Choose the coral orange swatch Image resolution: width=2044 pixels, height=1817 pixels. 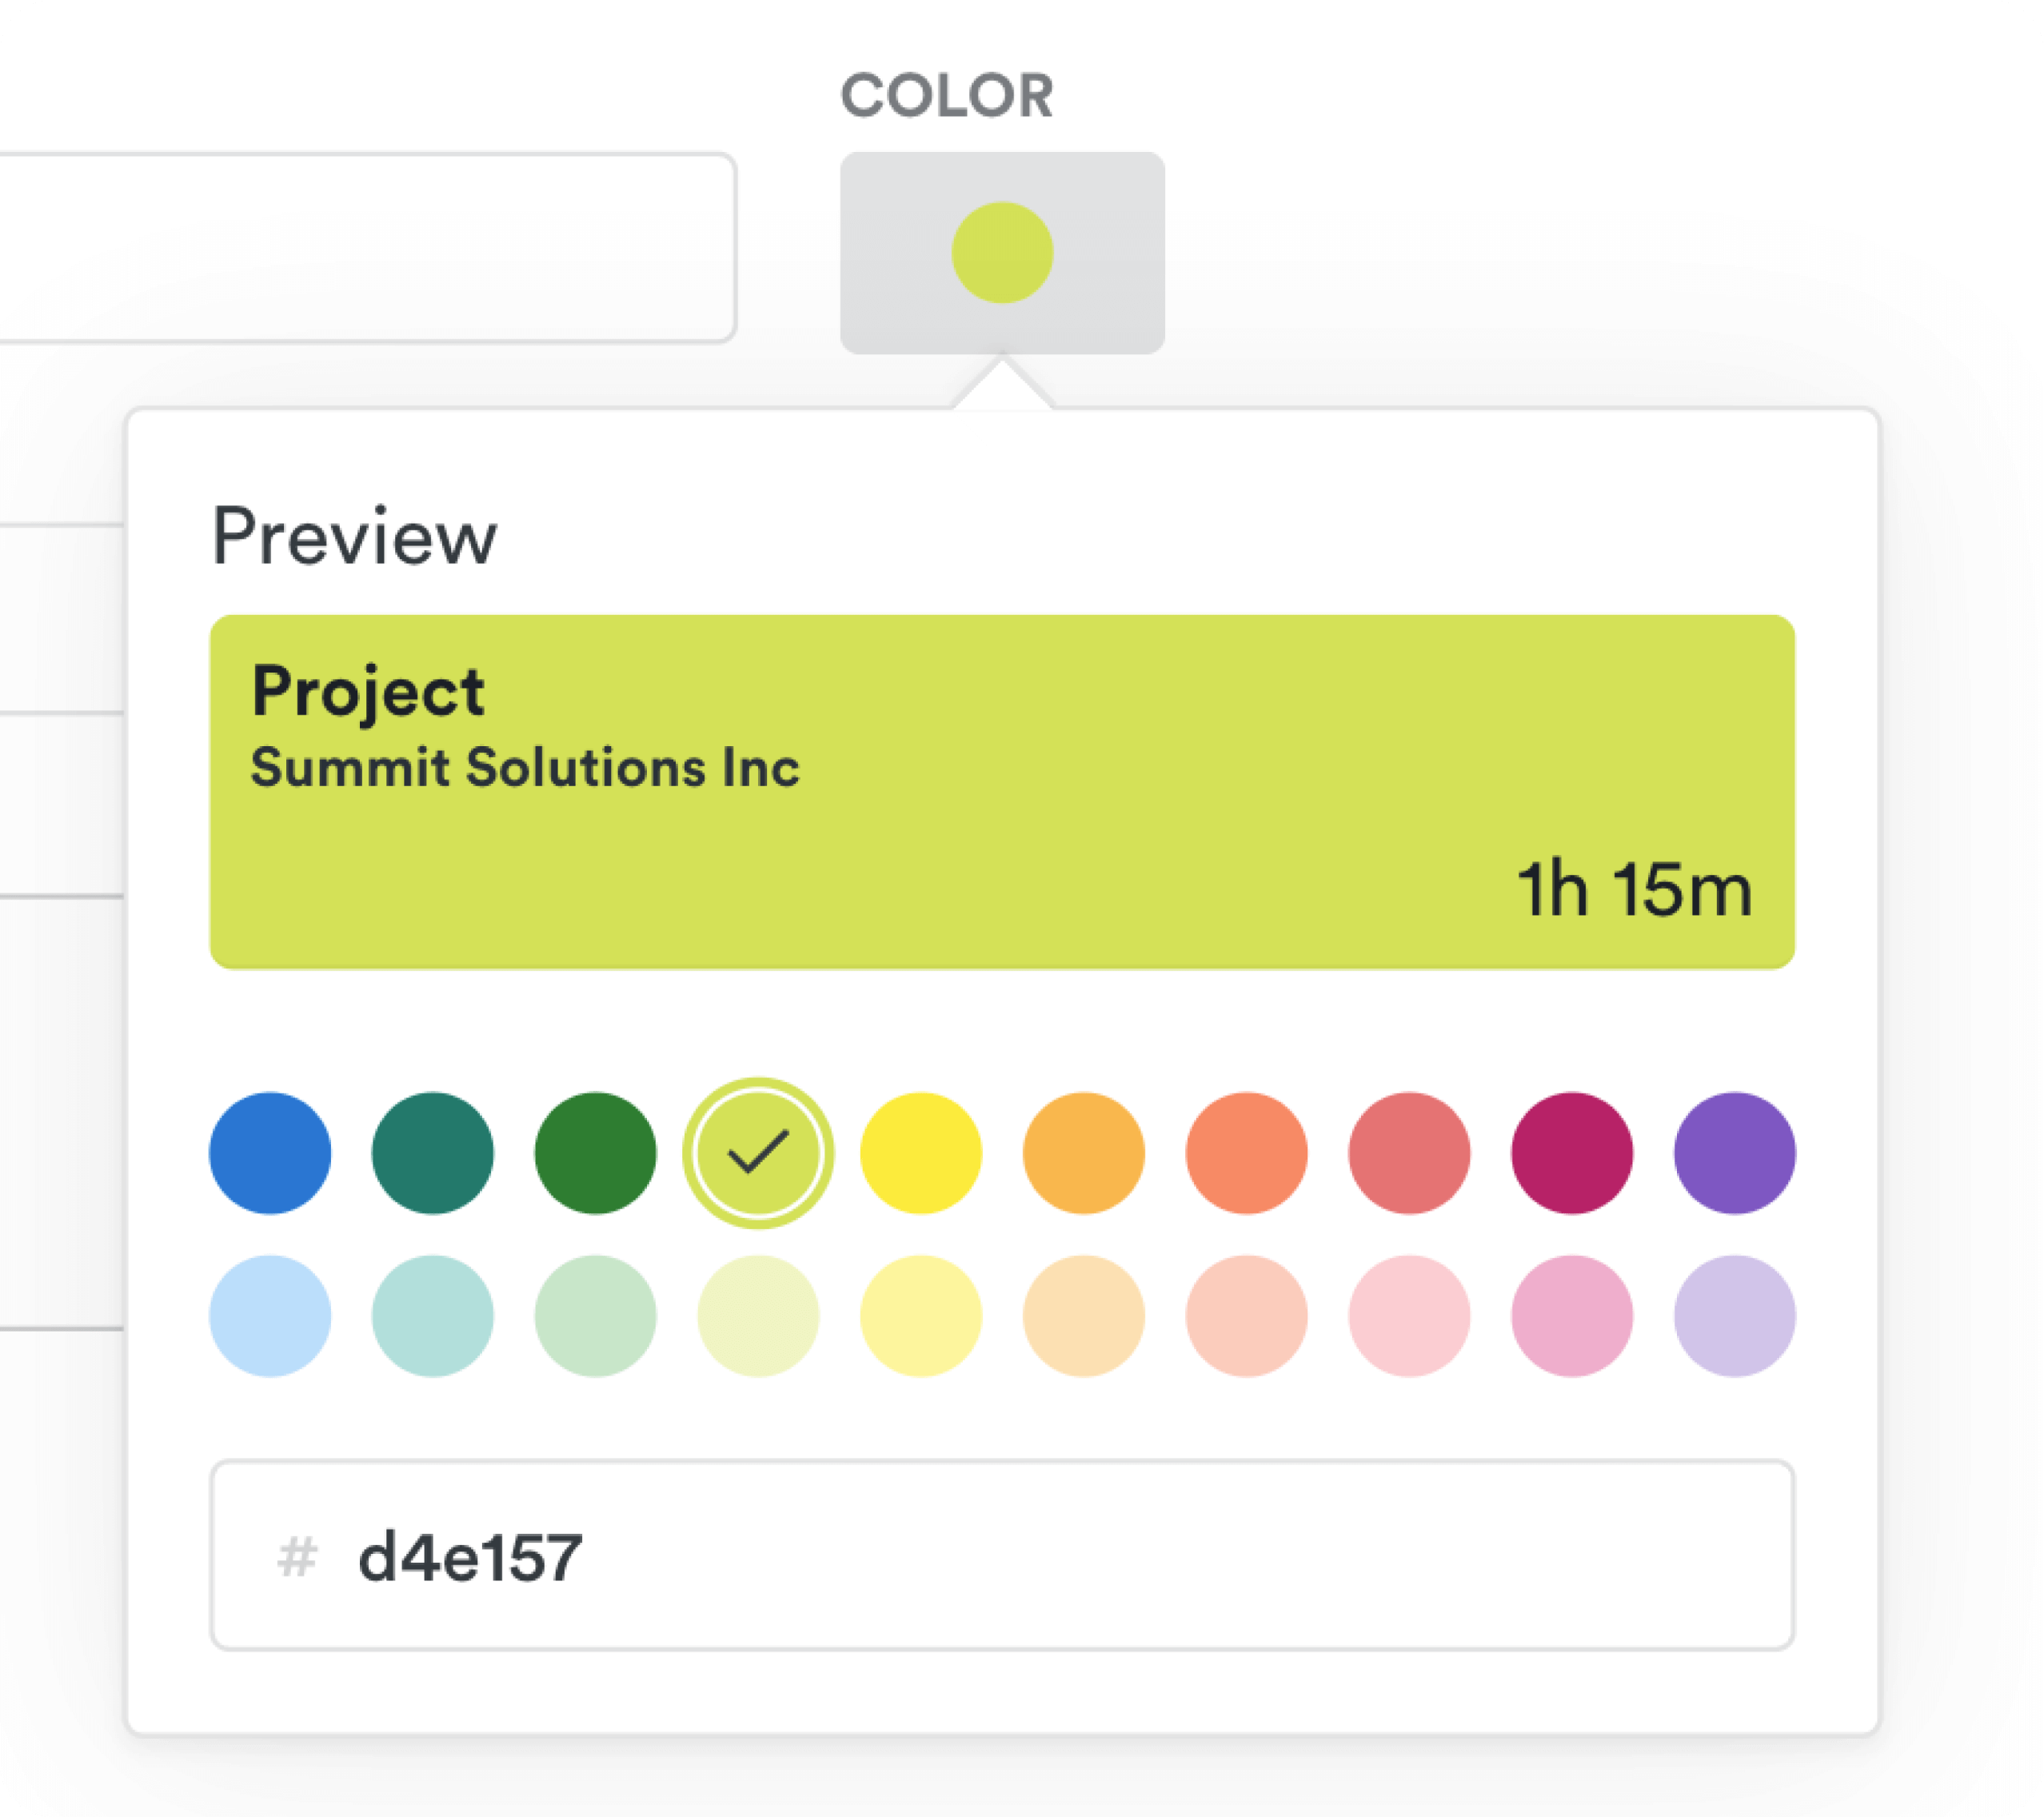tap(1247, 1153)
